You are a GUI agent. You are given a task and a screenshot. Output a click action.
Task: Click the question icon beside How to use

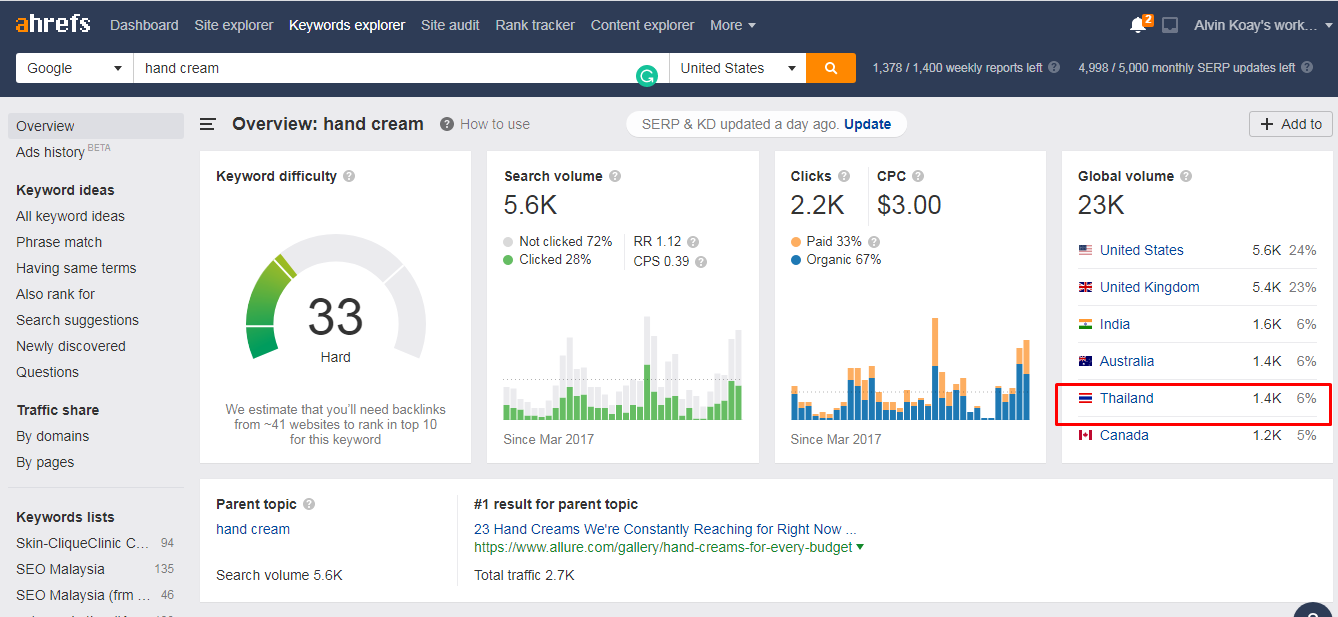(x=446, y=124)
